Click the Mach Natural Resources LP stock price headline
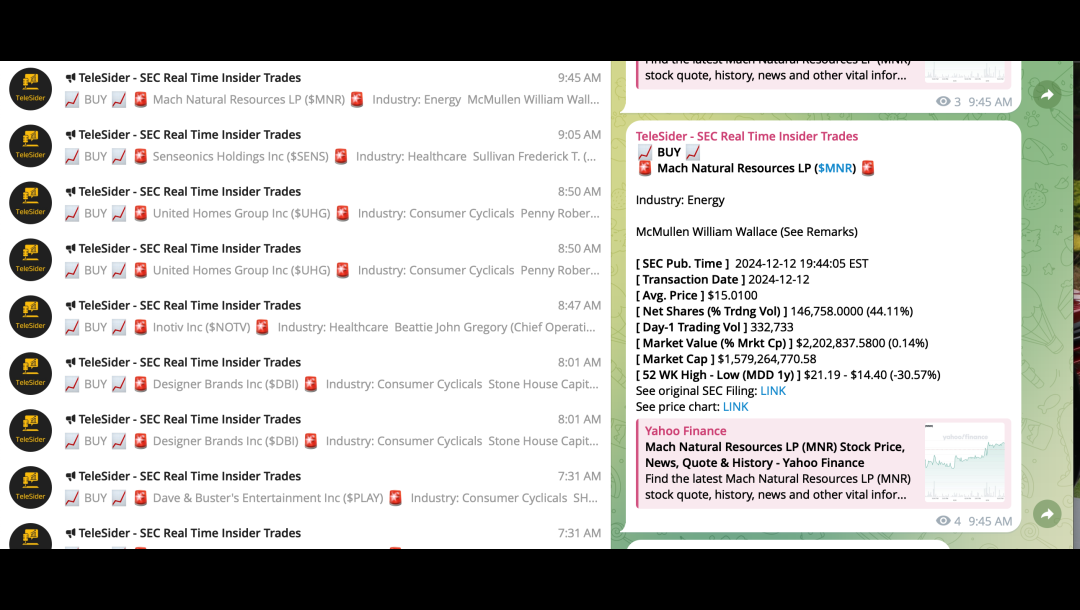The width and height of the screenshot is (1080, 610). click(775, 455)
